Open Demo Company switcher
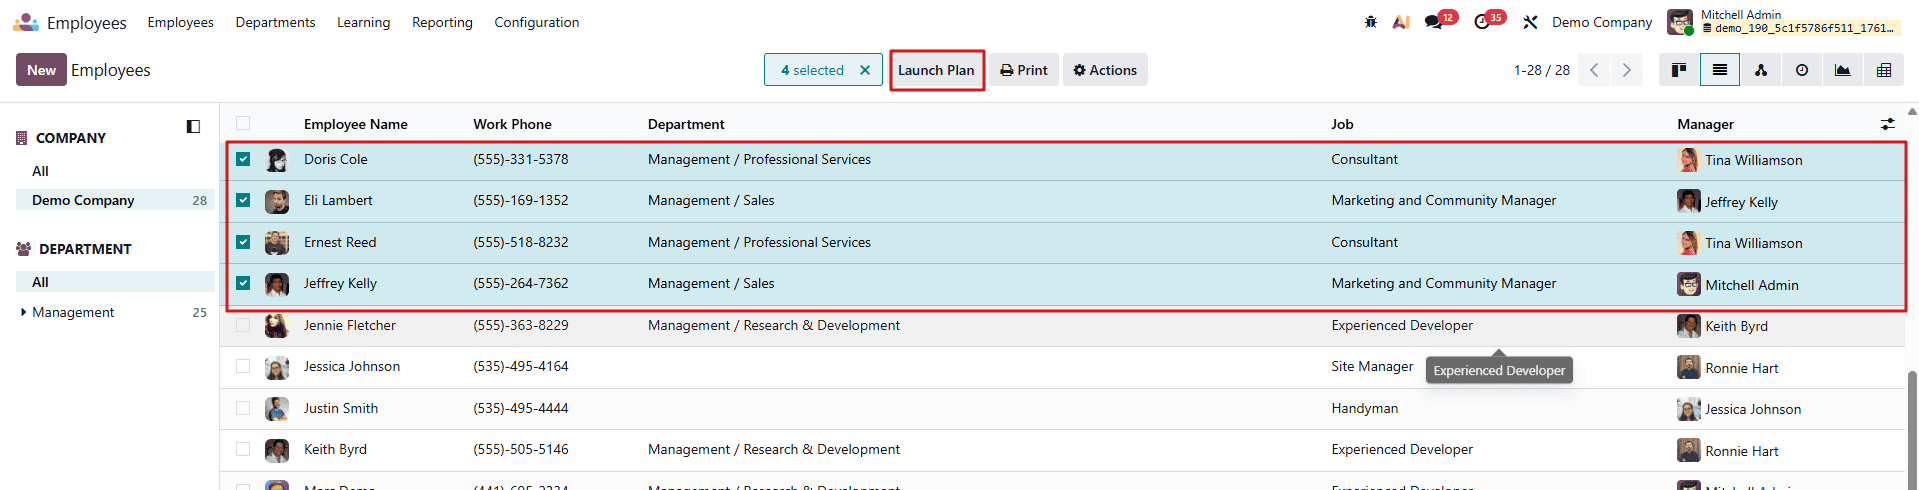1919x490 pixels. [1601, 22]
